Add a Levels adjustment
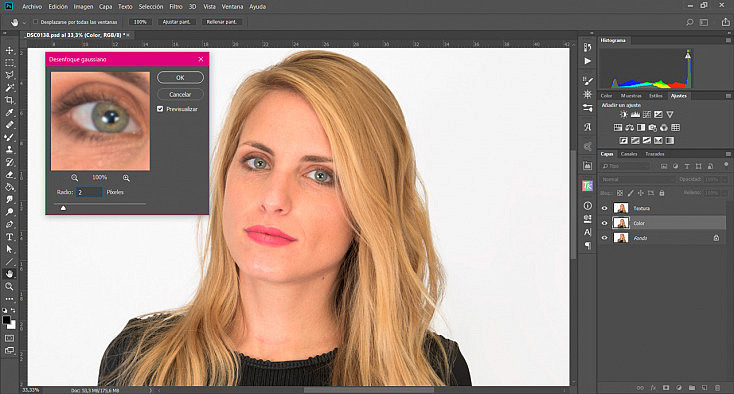The width and height of the screenshot is (734, 394). click(635, 114)
